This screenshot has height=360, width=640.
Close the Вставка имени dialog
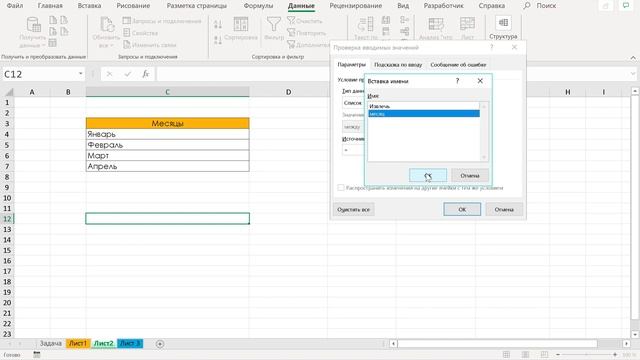[480, 81]
